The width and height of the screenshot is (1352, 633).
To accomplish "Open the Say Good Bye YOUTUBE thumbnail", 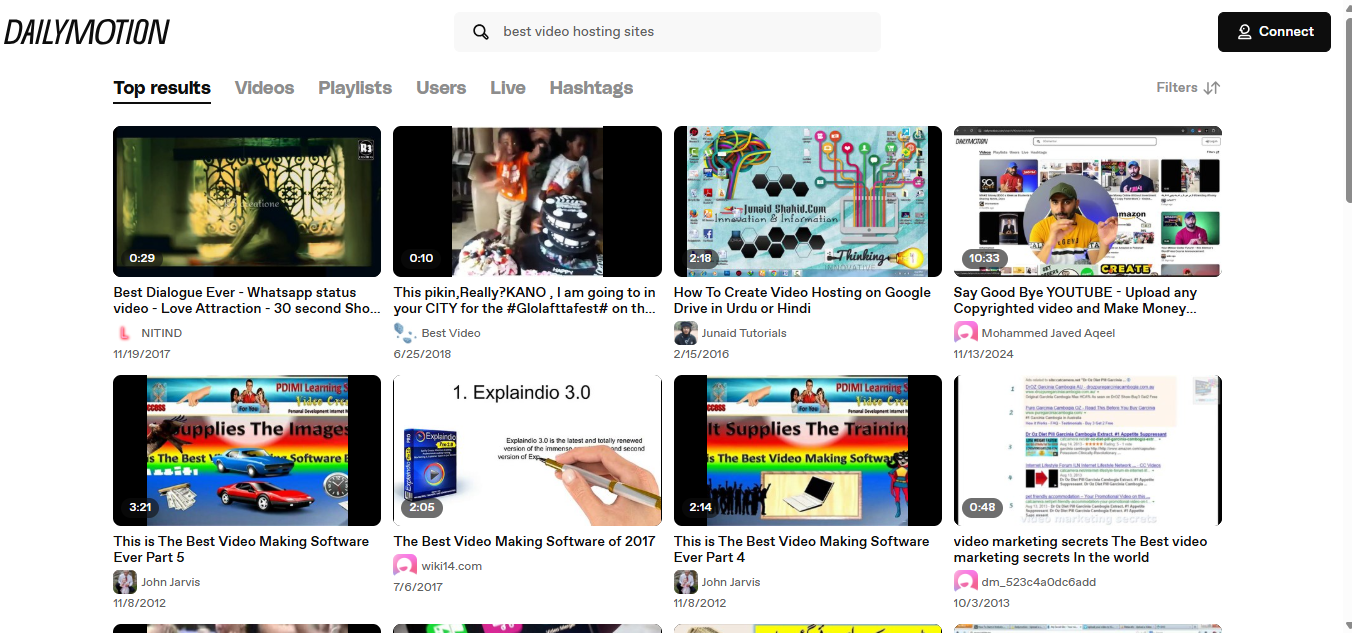I will click(1088, 201).
